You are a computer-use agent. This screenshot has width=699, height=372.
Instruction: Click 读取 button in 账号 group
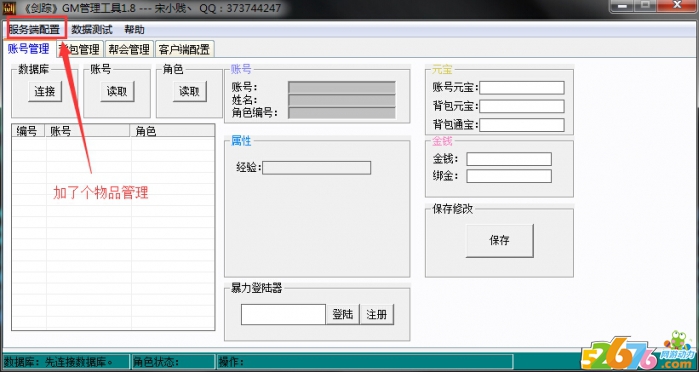117,91
